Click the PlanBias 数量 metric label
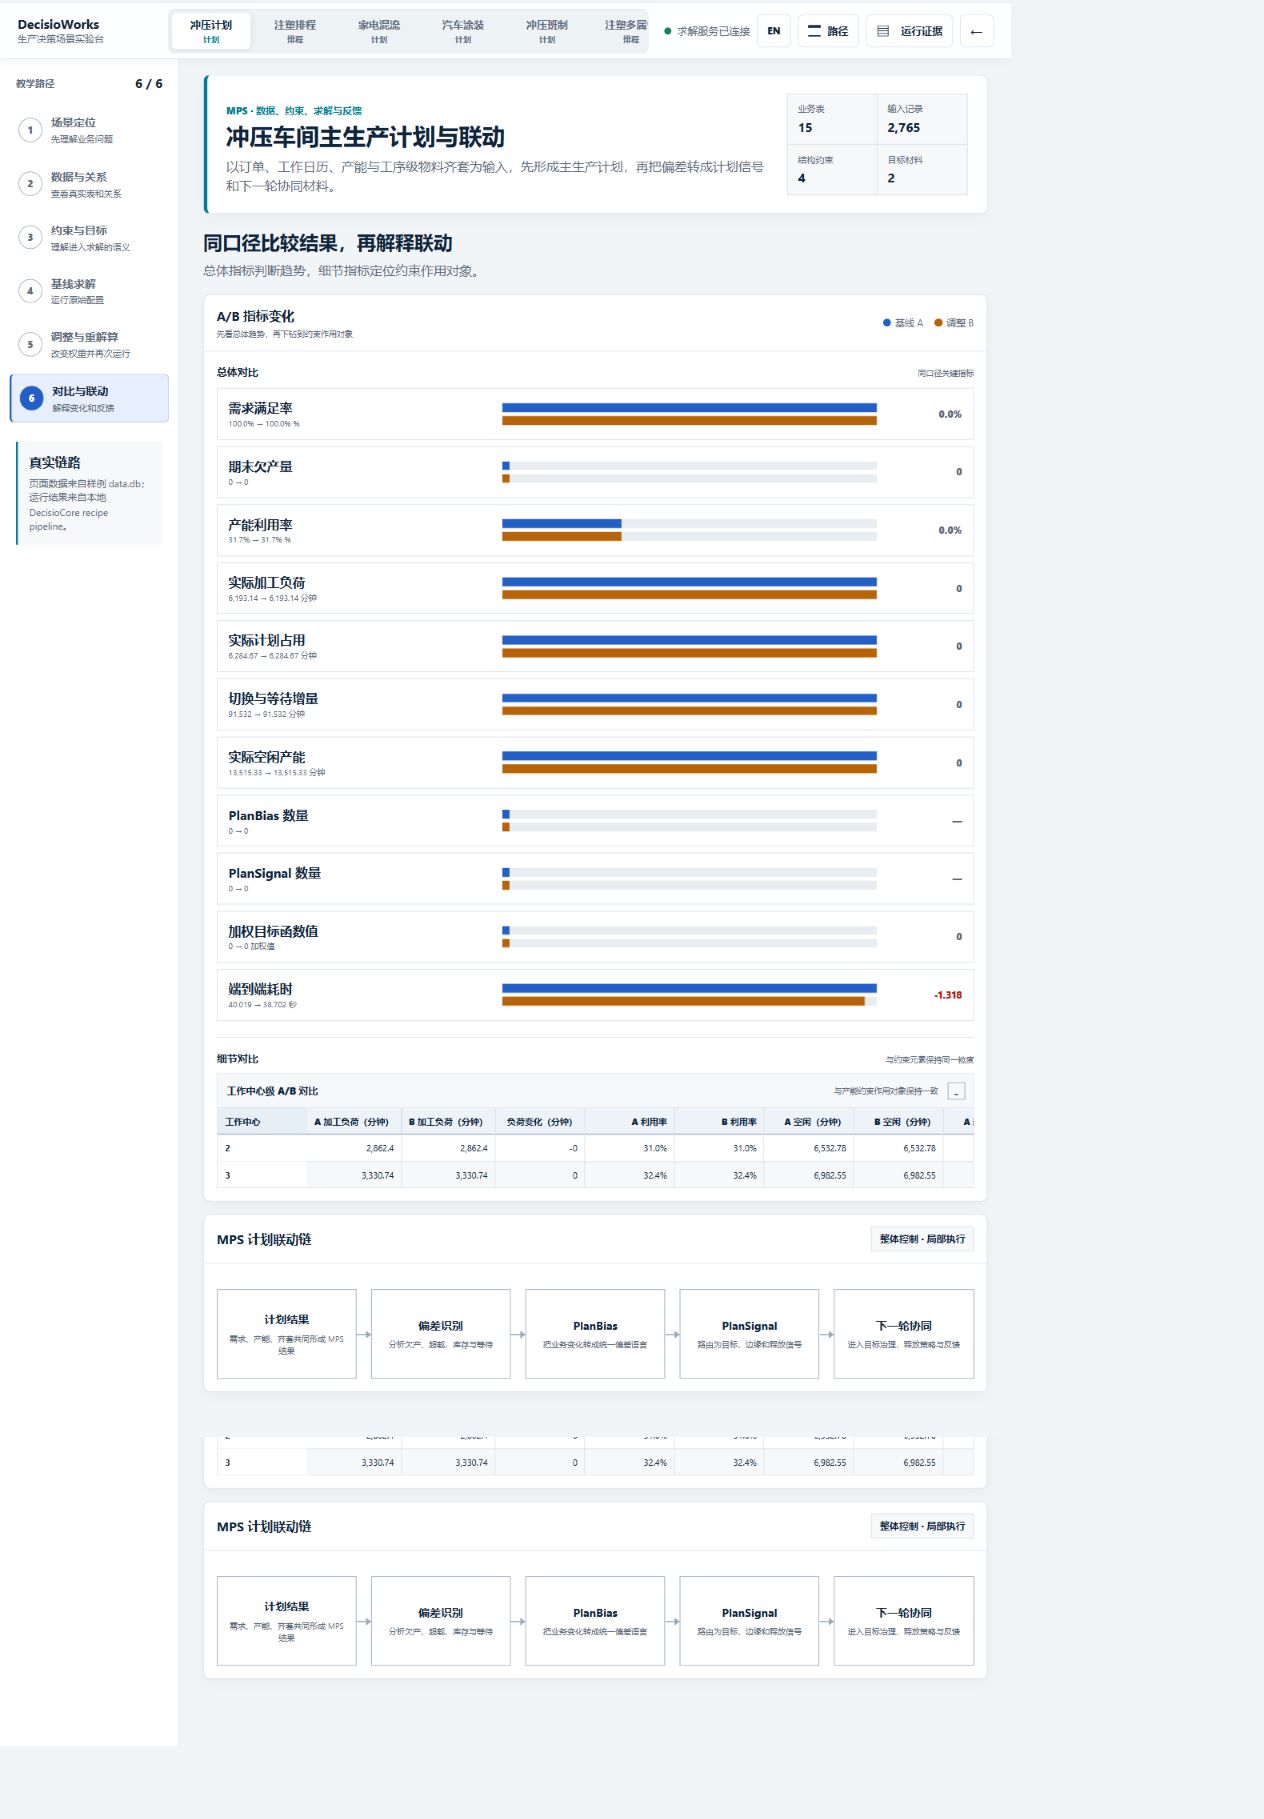Image resolution: width=1264 pixels, height=1819 pixels. coord(268,816)
